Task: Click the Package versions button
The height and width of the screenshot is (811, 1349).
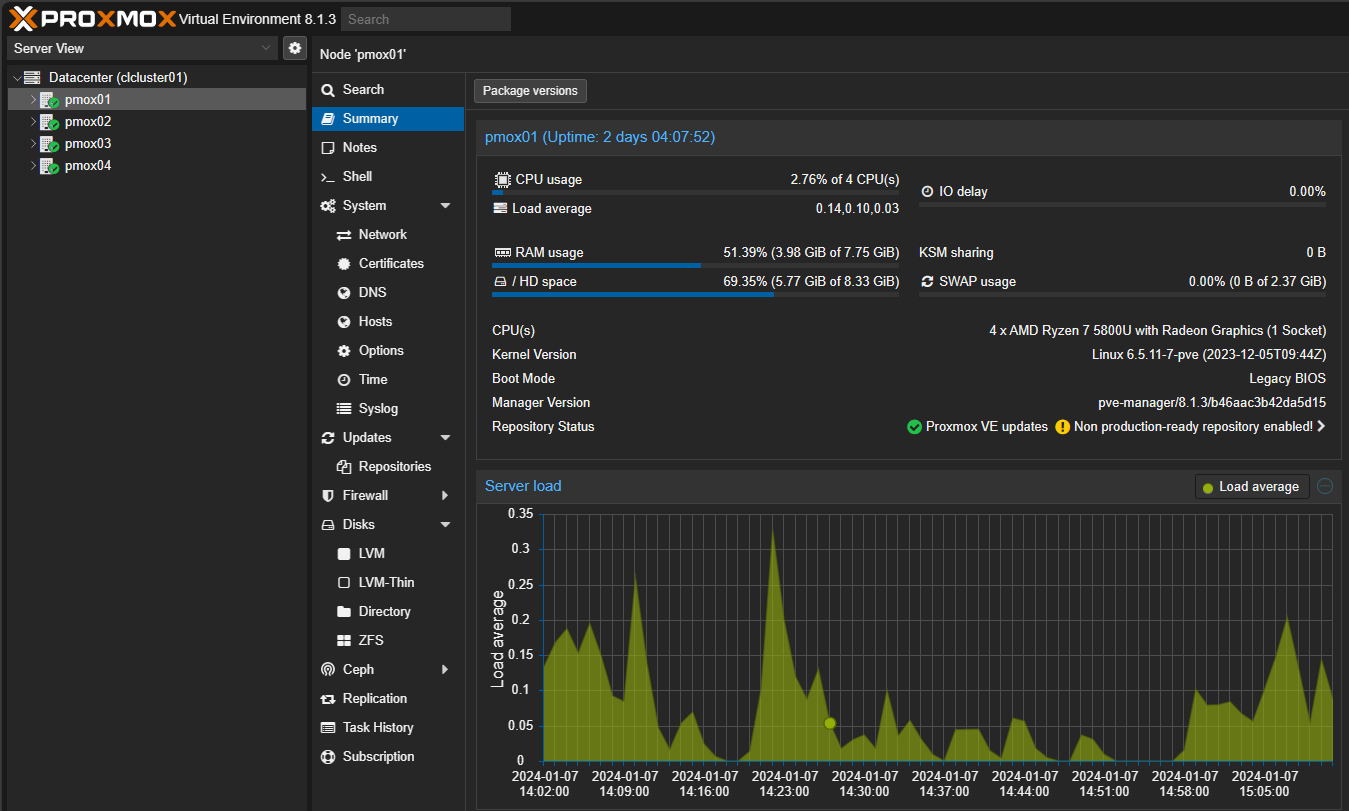Action: [x=530, y=91]
